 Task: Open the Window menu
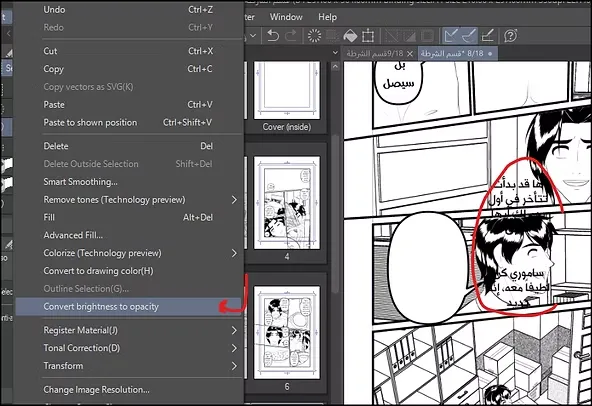pos(286,17)
